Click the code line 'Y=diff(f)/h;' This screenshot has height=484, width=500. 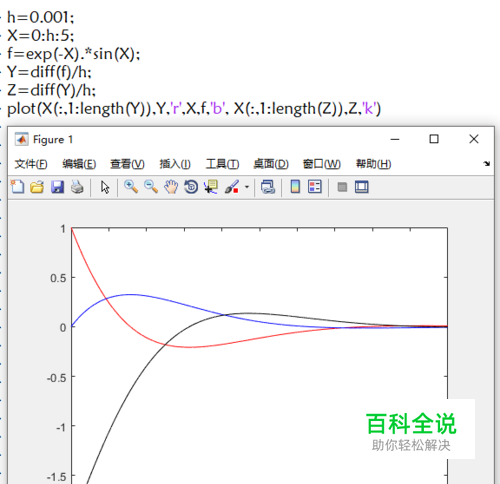pyautogui.click(x=49, y=72)
